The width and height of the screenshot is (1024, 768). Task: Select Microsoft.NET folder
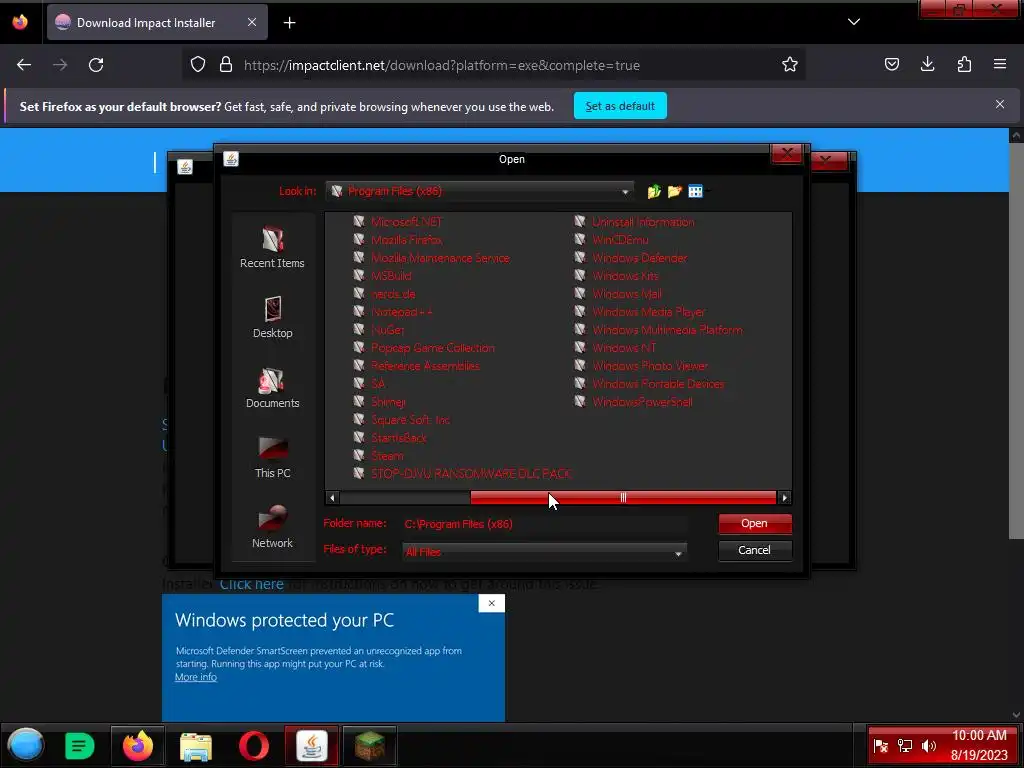407,221
